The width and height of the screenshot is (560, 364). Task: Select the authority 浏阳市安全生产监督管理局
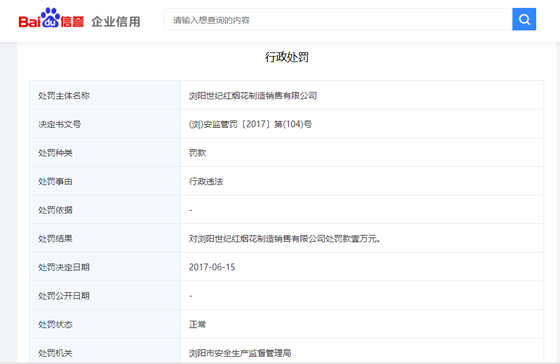[x=240, y=353]
